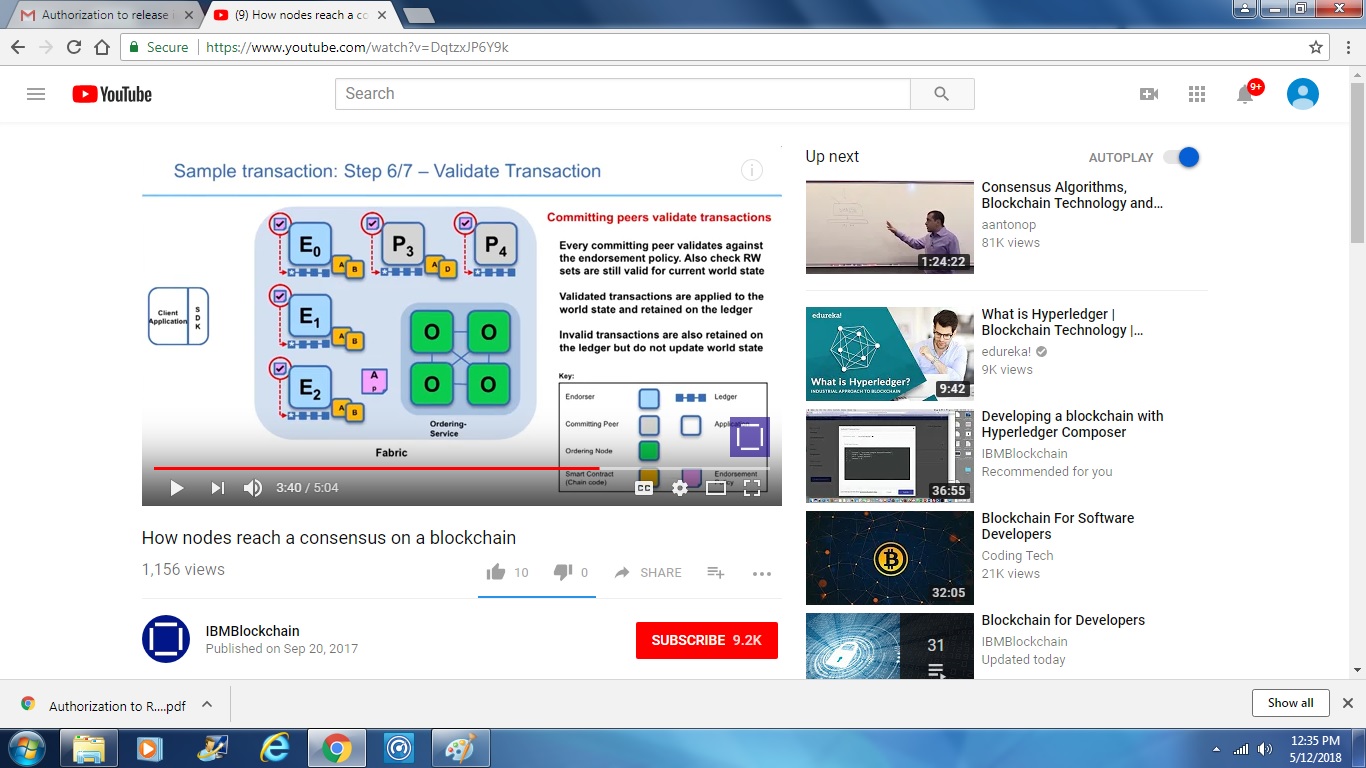This screenshot has width=1366, height=768.
Task: Click the video title text
Action: 329,538
